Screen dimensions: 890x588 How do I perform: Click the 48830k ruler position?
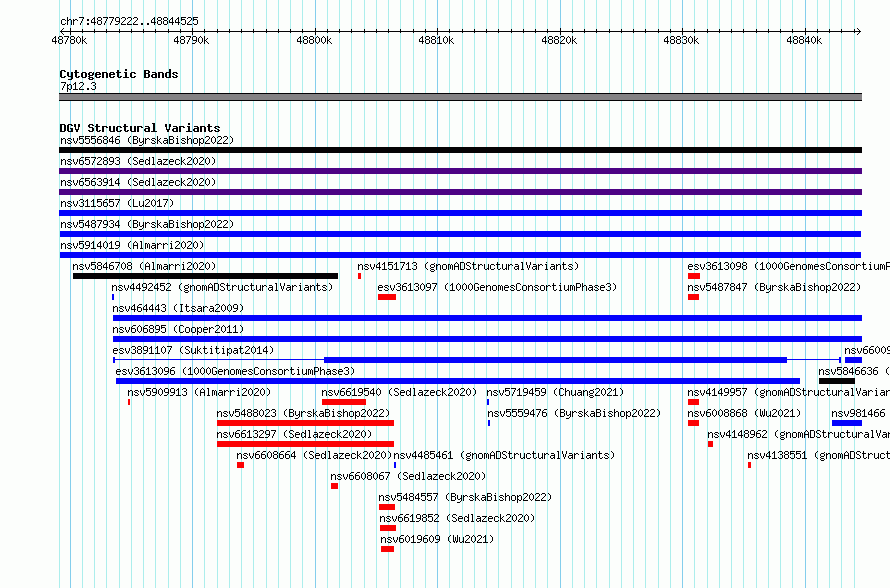click(682, 40)
